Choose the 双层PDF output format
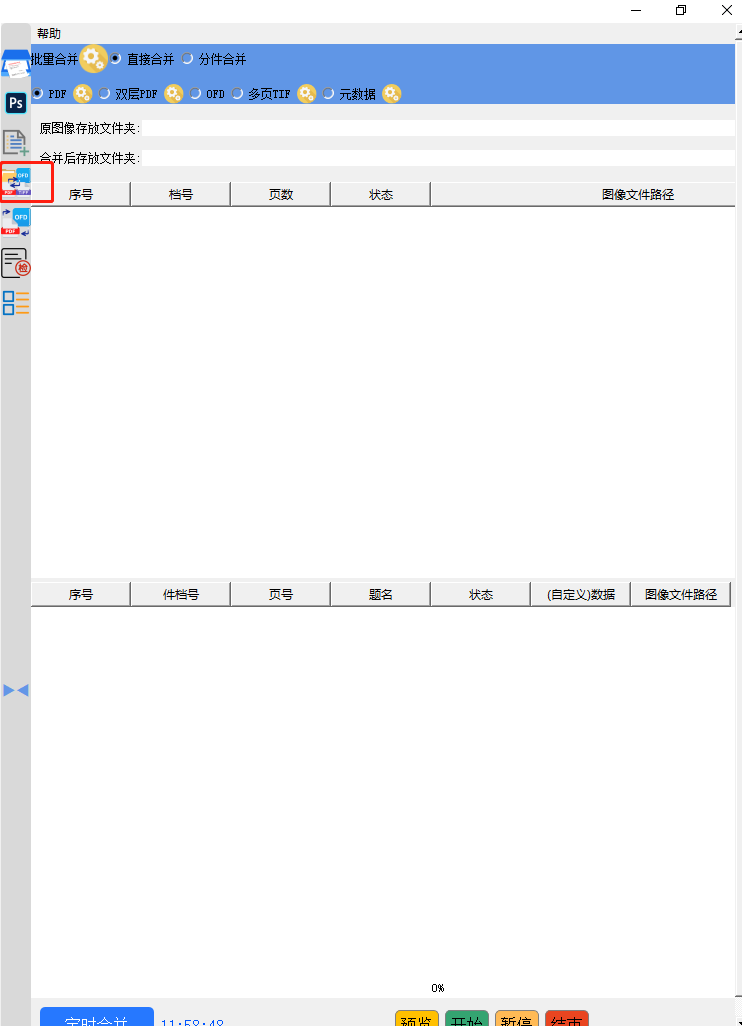The width and height of the screenshot is (742, 1026). (104, 94)
